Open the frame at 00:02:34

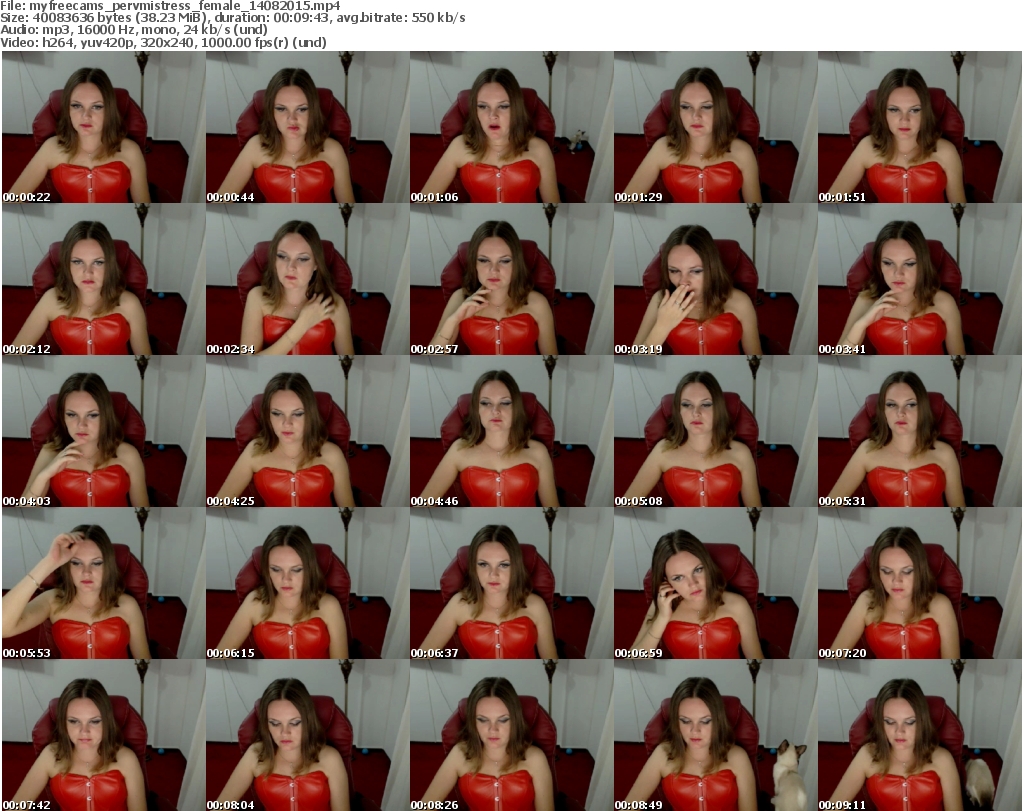[x=308, y=279]
